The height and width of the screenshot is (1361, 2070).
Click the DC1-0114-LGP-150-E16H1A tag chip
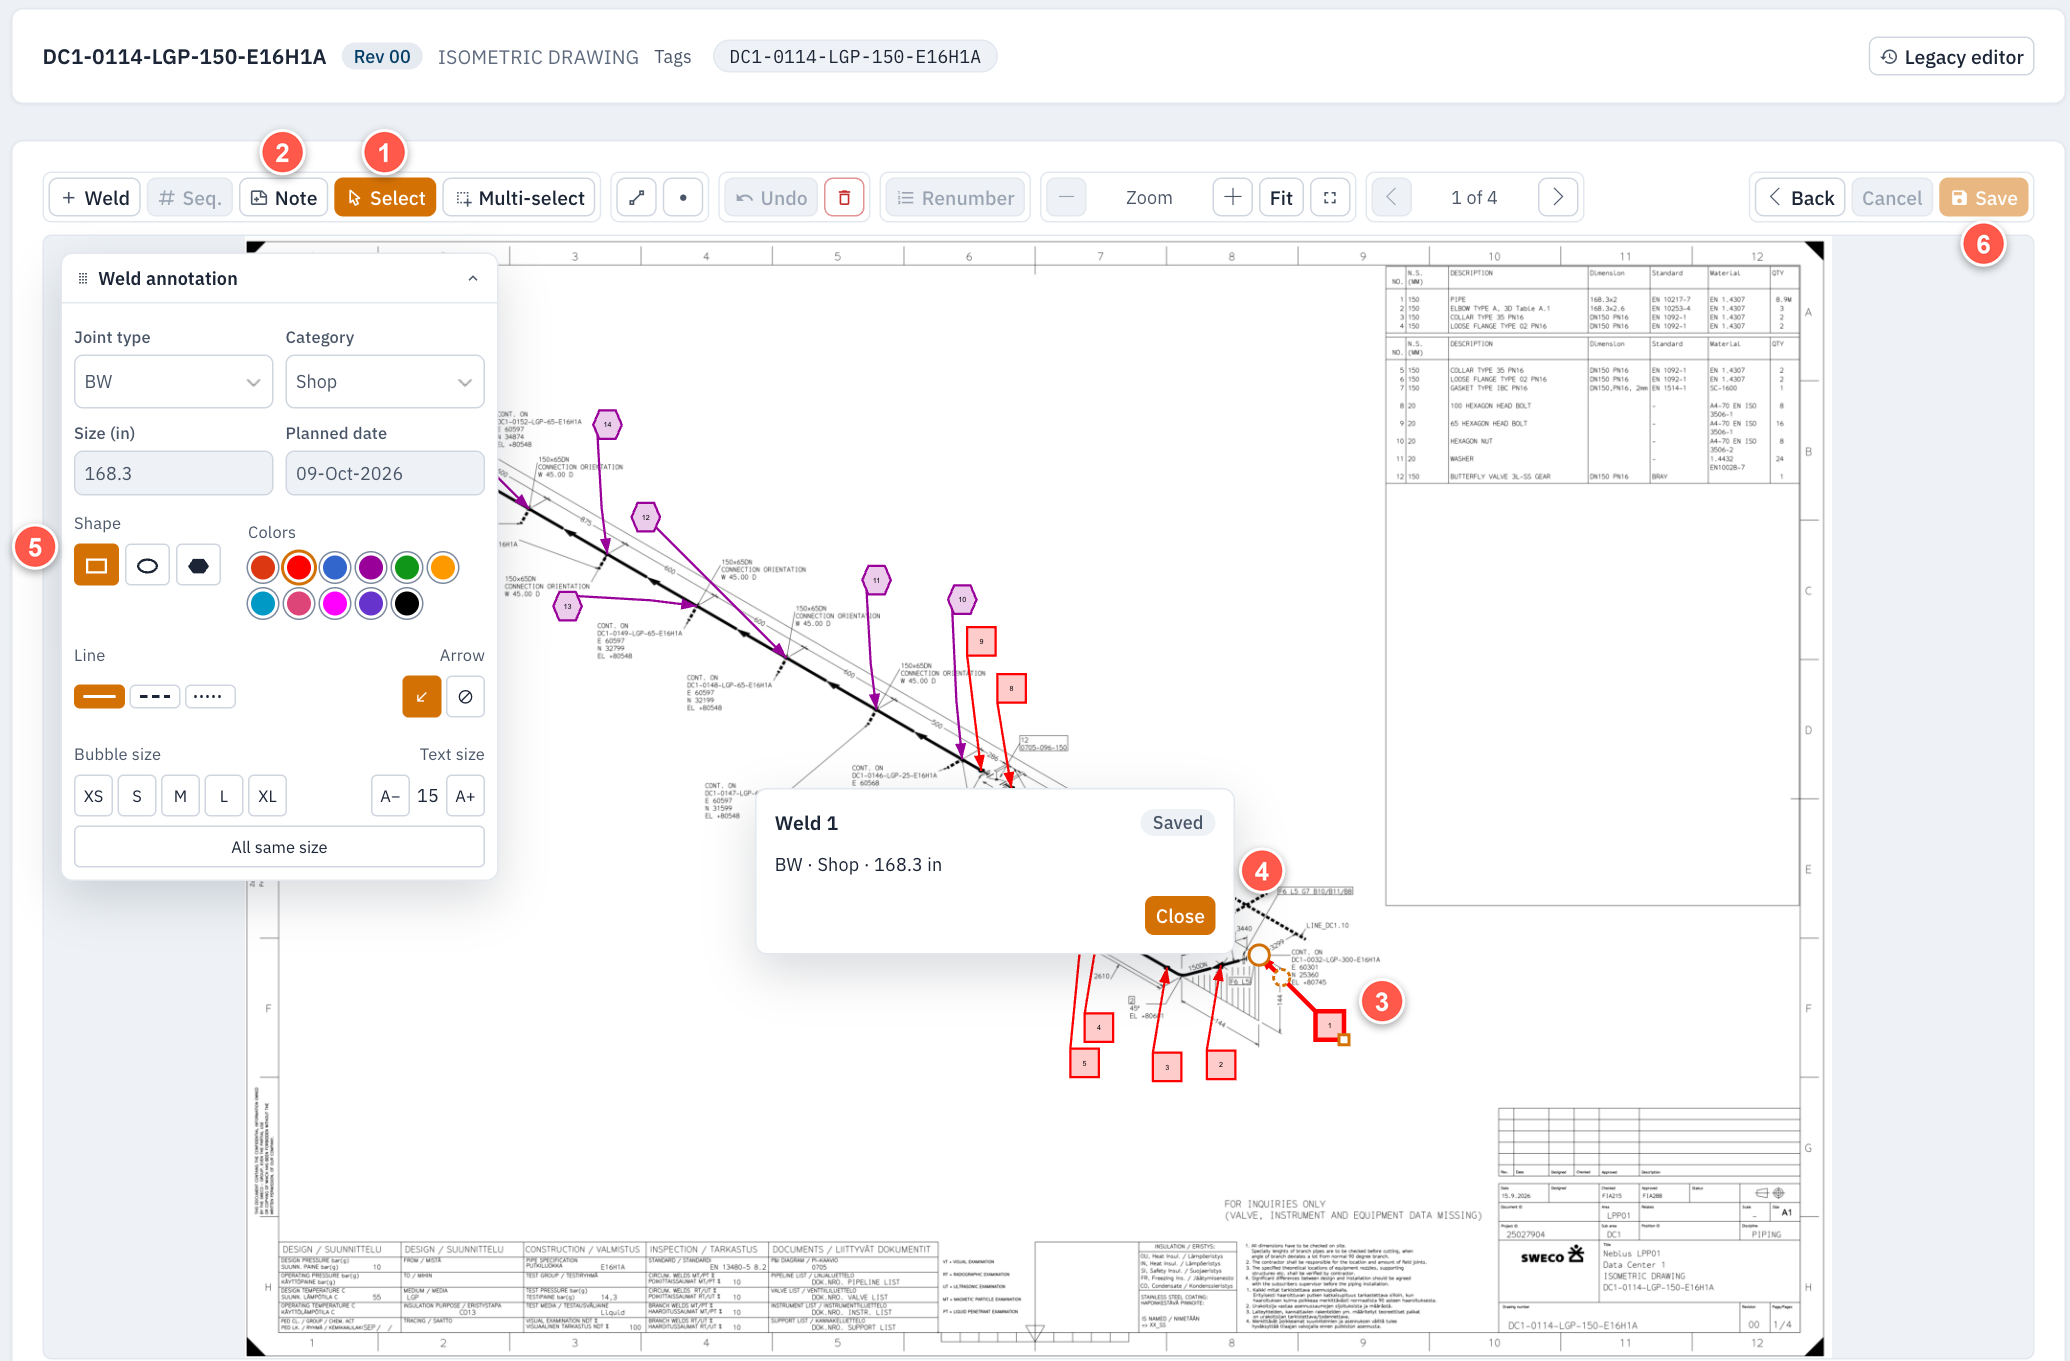click(x=855, y=57)
